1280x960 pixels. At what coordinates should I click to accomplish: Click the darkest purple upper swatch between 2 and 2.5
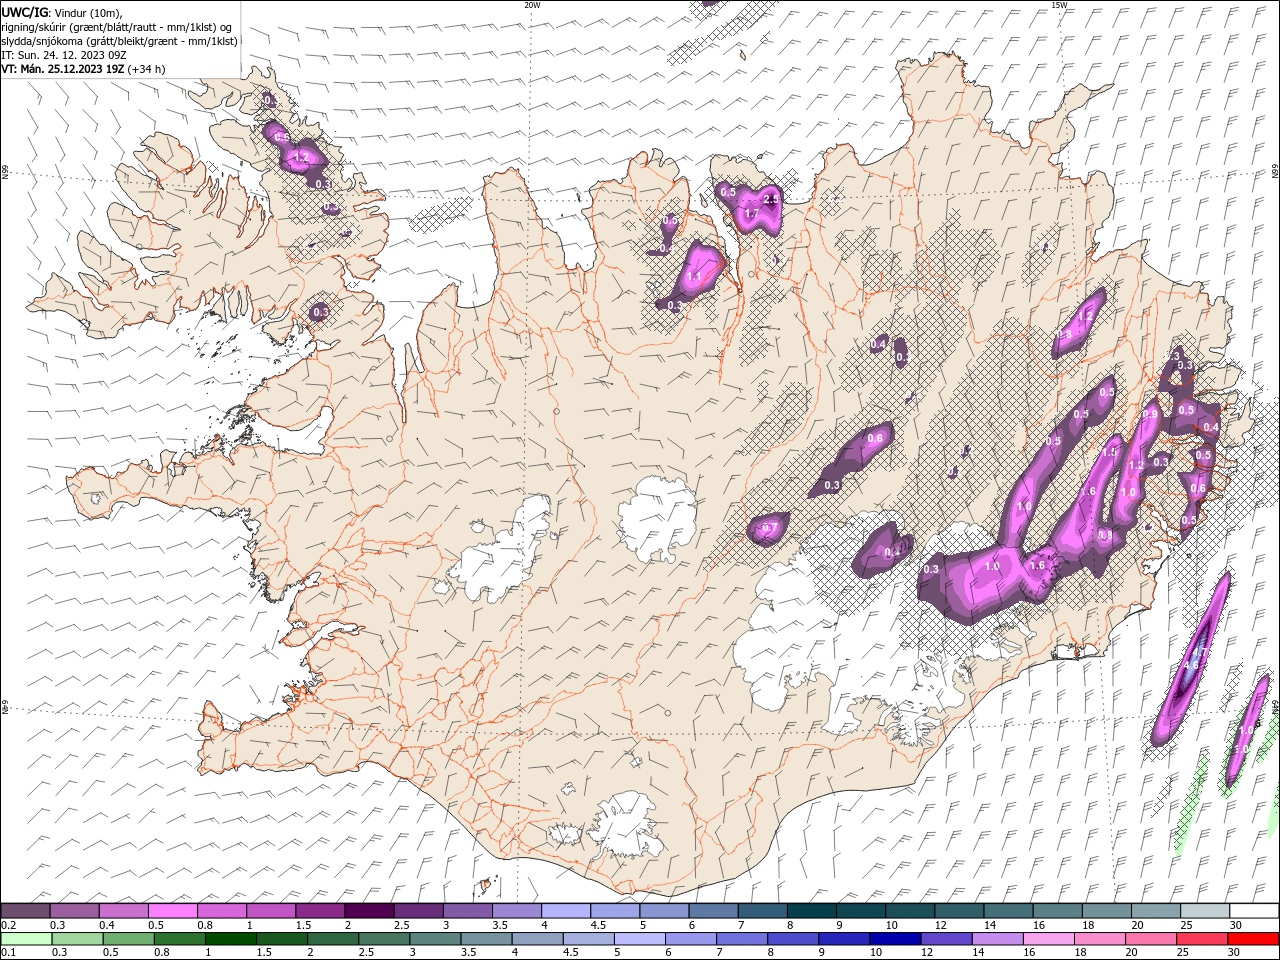point(369,911)
